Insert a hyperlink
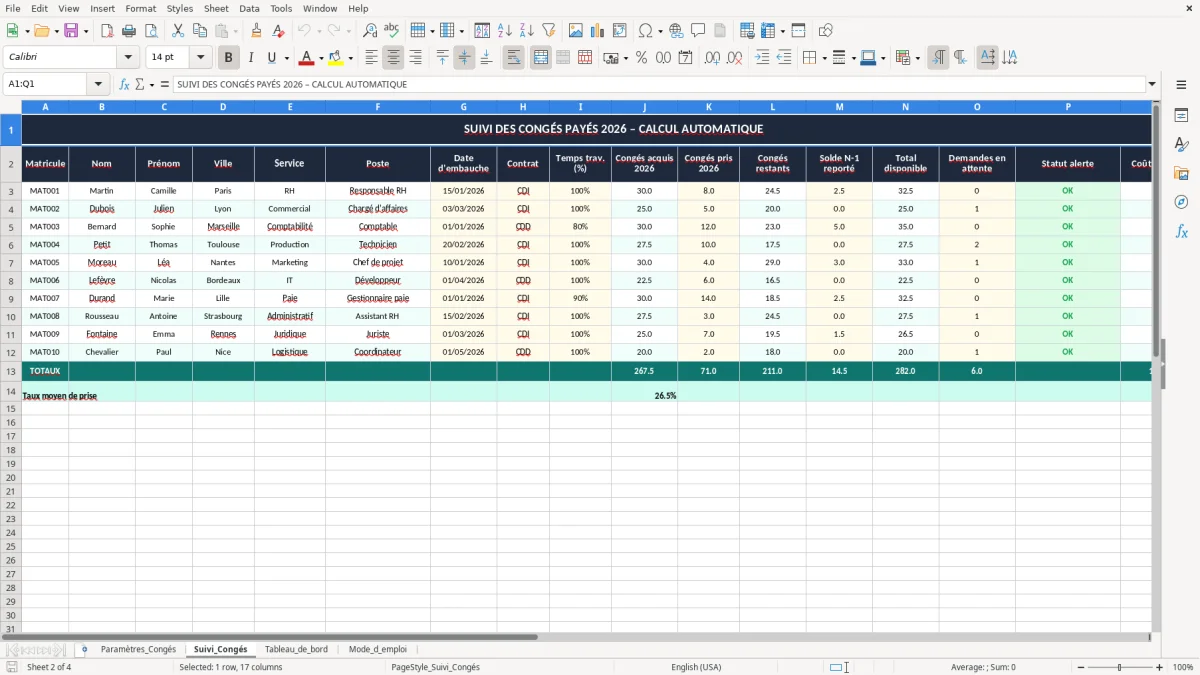The image size is (1200, 675). (676, 31)
